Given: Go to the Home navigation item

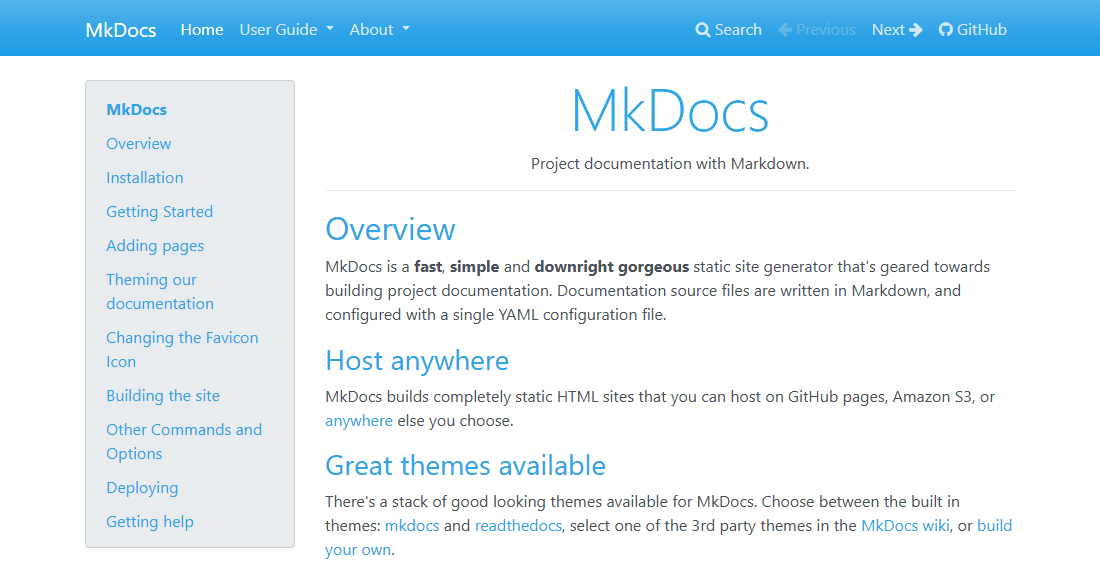Looking at the screenshot, I should tap(202, 29).
